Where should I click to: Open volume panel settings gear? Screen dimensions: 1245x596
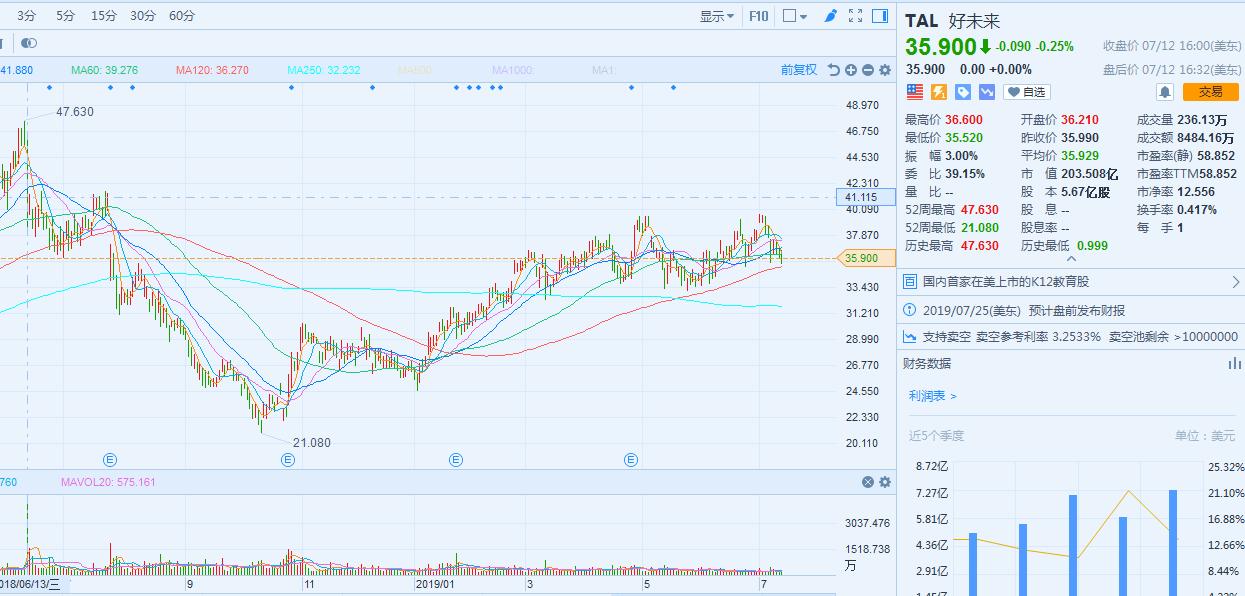coord(884,482)
